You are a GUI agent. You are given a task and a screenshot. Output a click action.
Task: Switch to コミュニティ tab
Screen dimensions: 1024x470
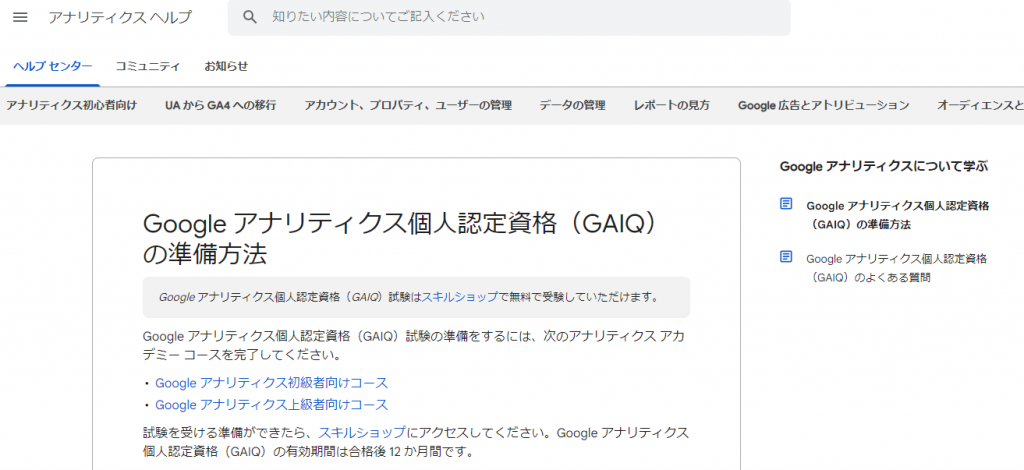pyautogui.click(x=148, y=66)
